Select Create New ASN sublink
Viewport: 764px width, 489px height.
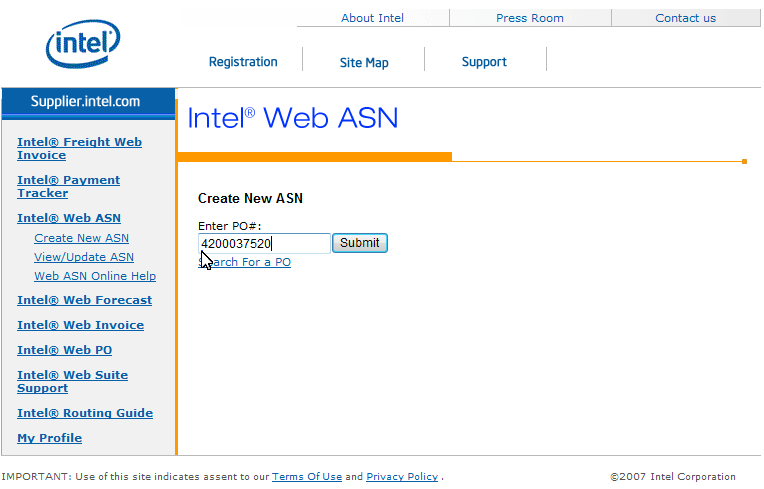(81, 238)
